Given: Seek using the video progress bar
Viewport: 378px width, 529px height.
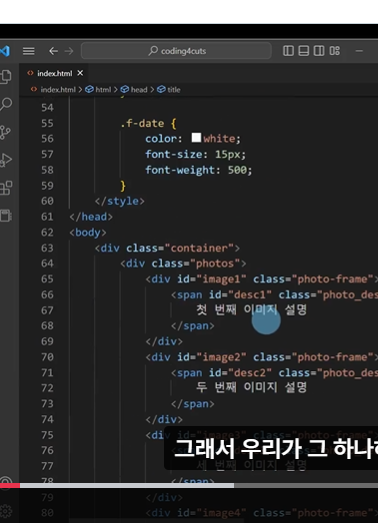Looking at the screenshot, I should point(189,485).
